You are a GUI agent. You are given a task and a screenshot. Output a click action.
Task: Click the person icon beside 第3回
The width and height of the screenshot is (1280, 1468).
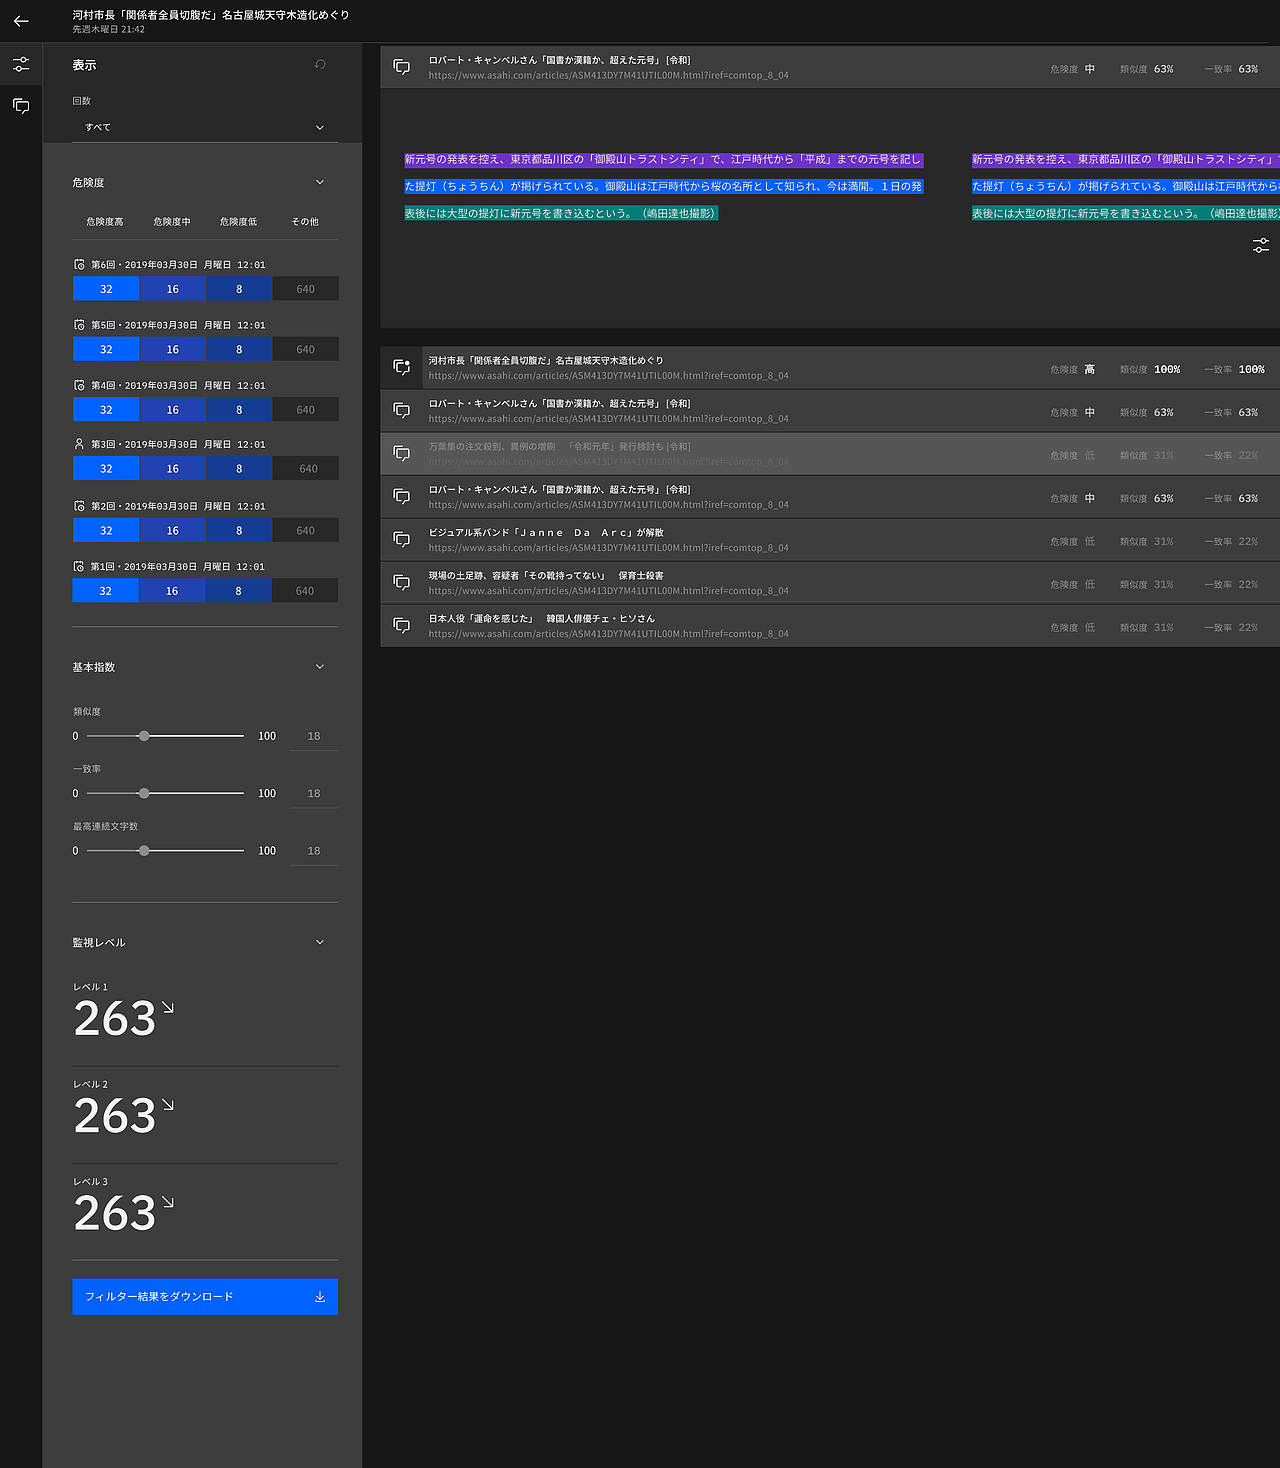(79, 444)
